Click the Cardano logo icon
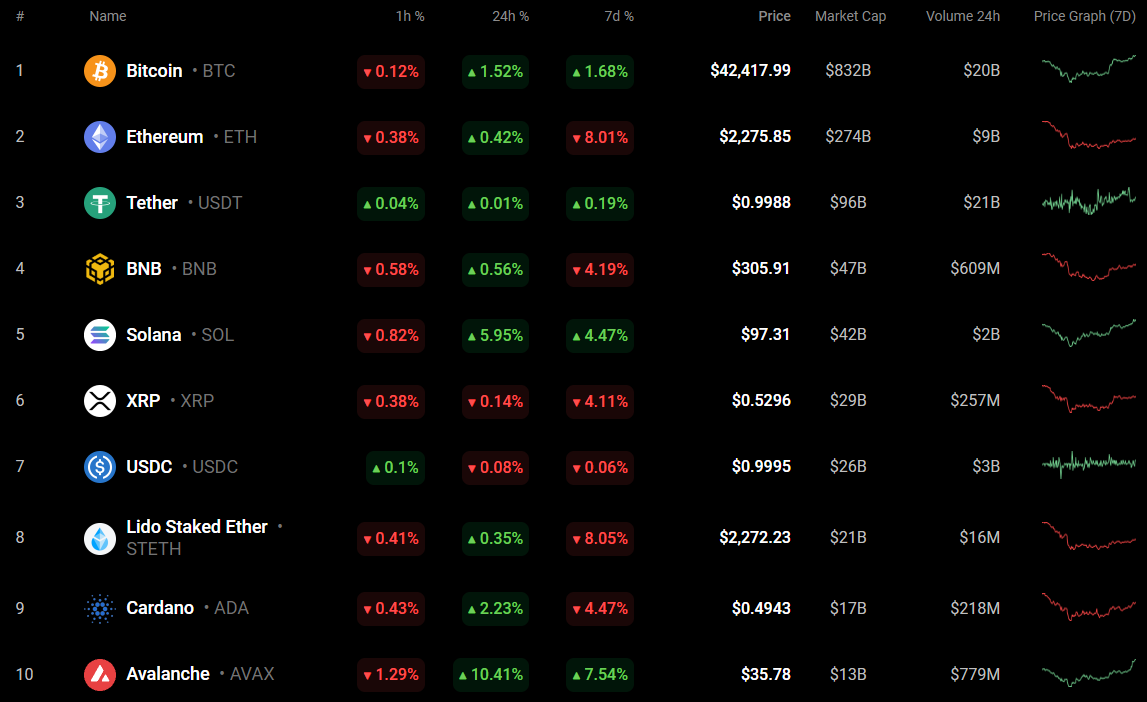This screenshot has width=1147, height=702. pyautogui.click(x=100, y=608)
